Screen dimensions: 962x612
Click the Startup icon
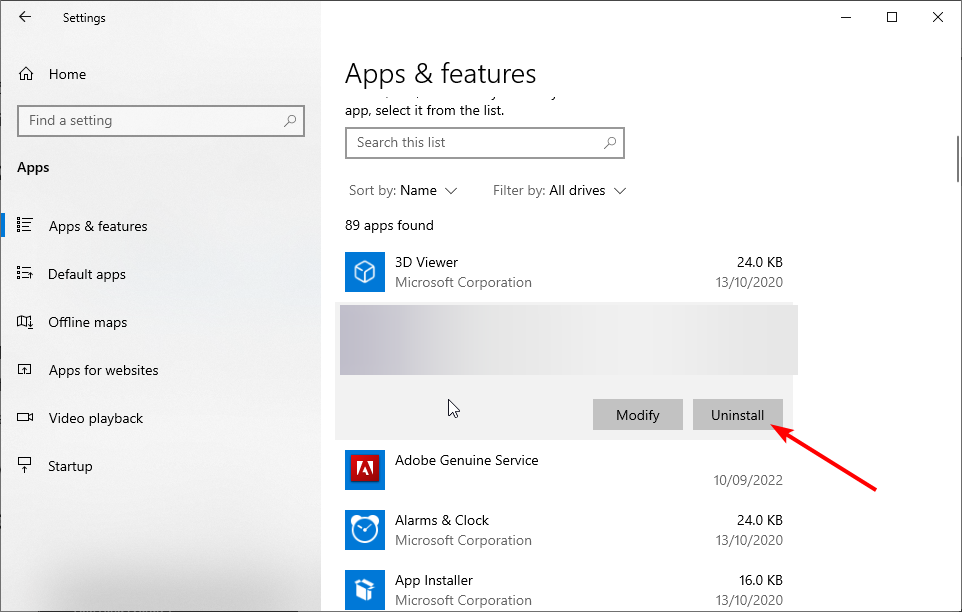(25, 465)
